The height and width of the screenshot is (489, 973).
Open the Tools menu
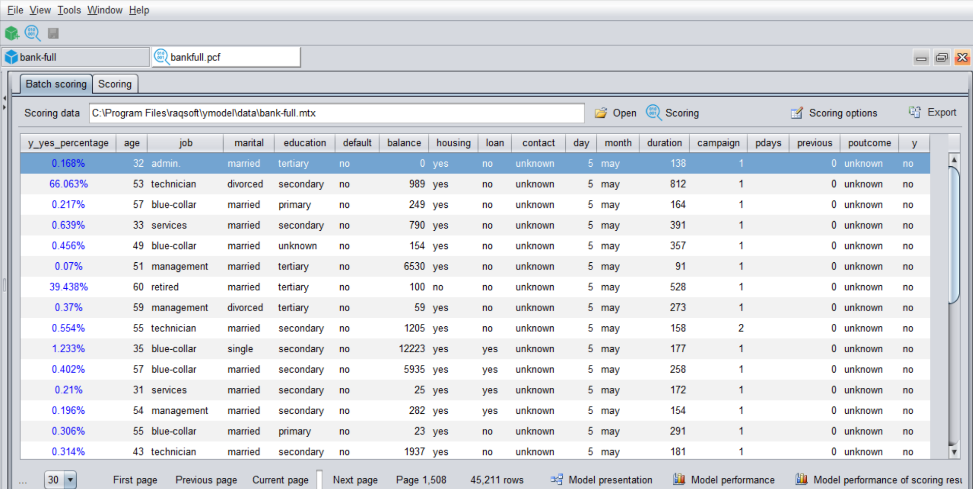[69, 10]
